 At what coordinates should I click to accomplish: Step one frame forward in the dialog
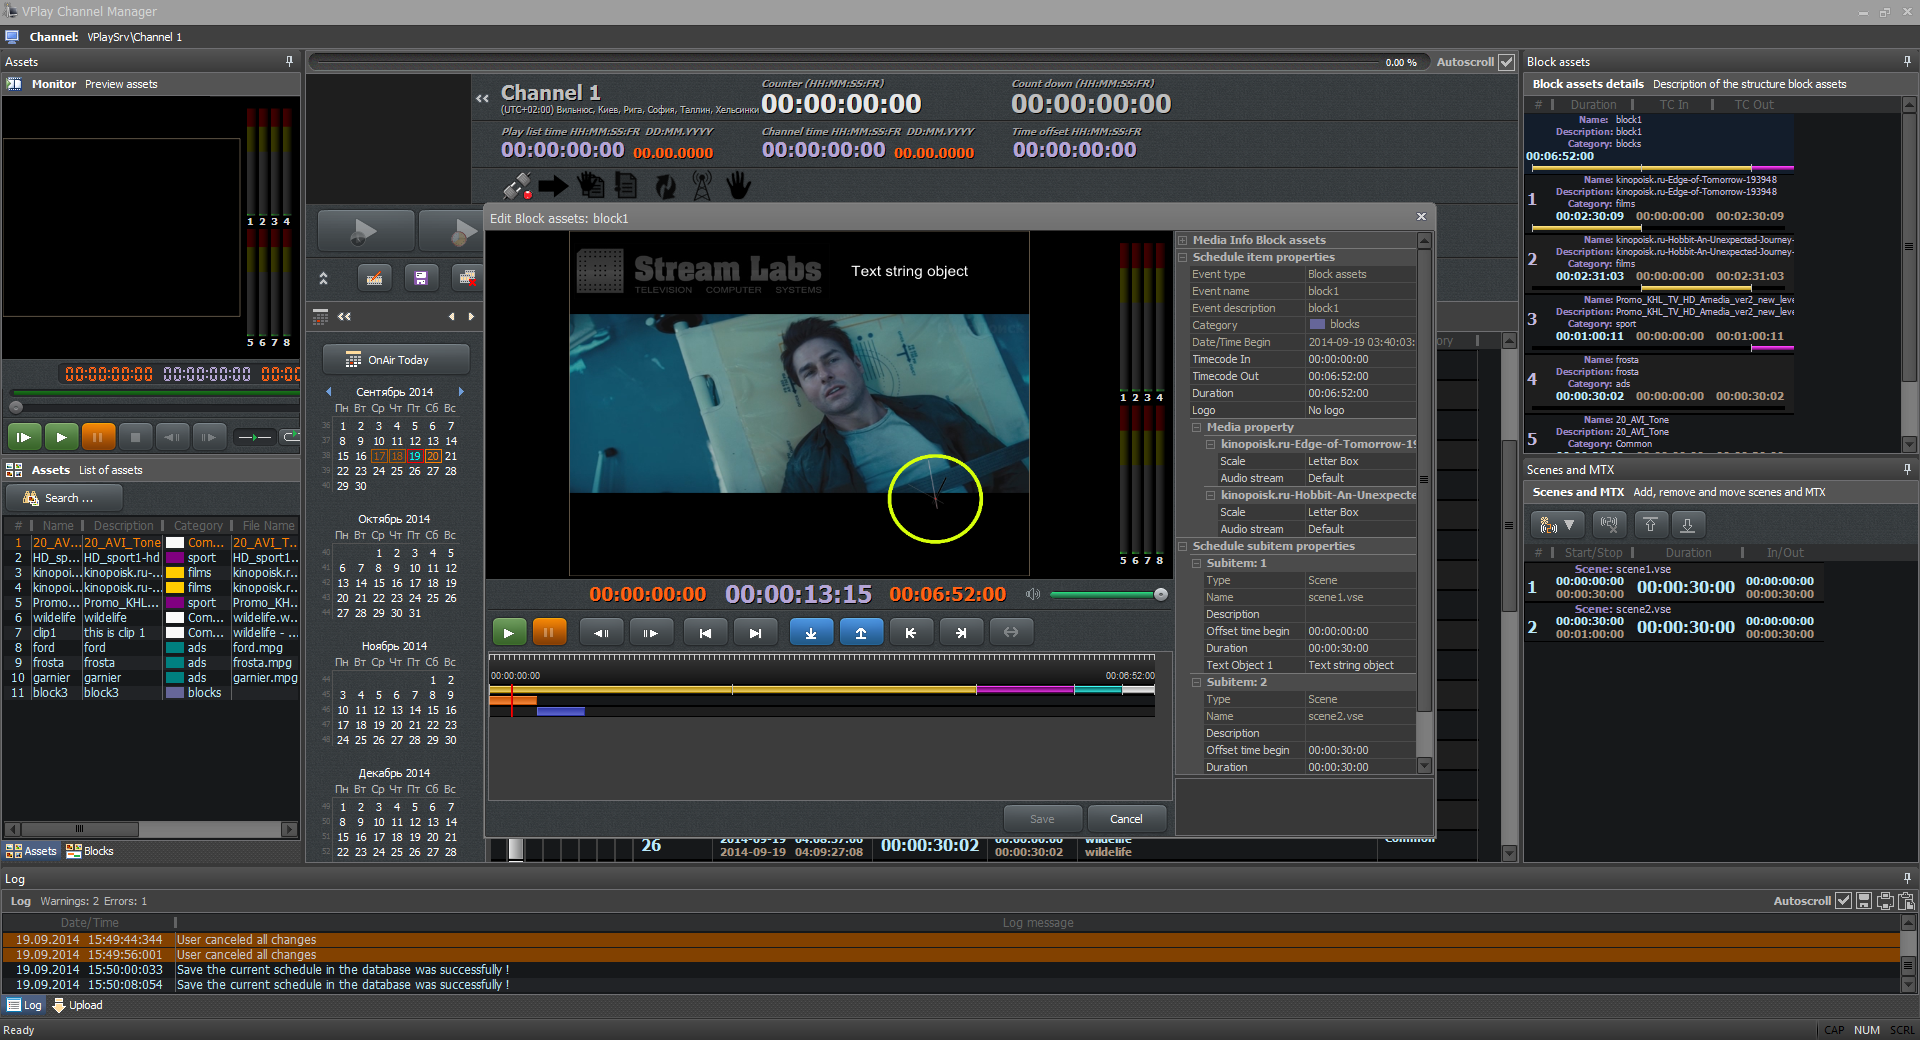click(x=651, y=632)
